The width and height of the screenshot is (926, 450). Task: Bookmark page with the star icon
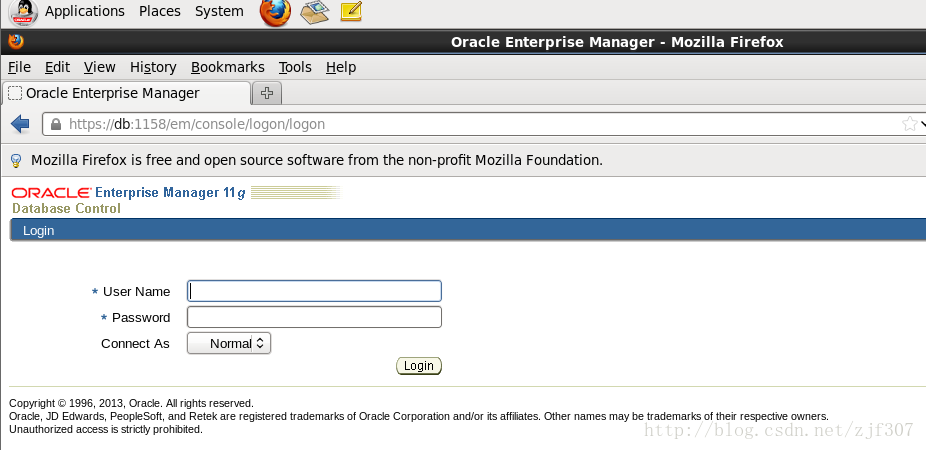(909, 124)
